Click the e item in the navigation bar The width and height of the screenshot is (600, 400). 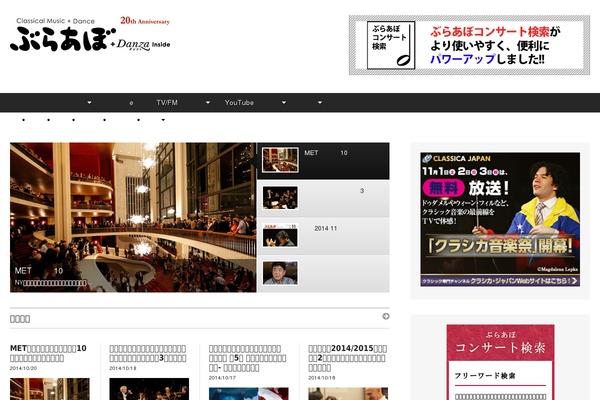[131, 103]
